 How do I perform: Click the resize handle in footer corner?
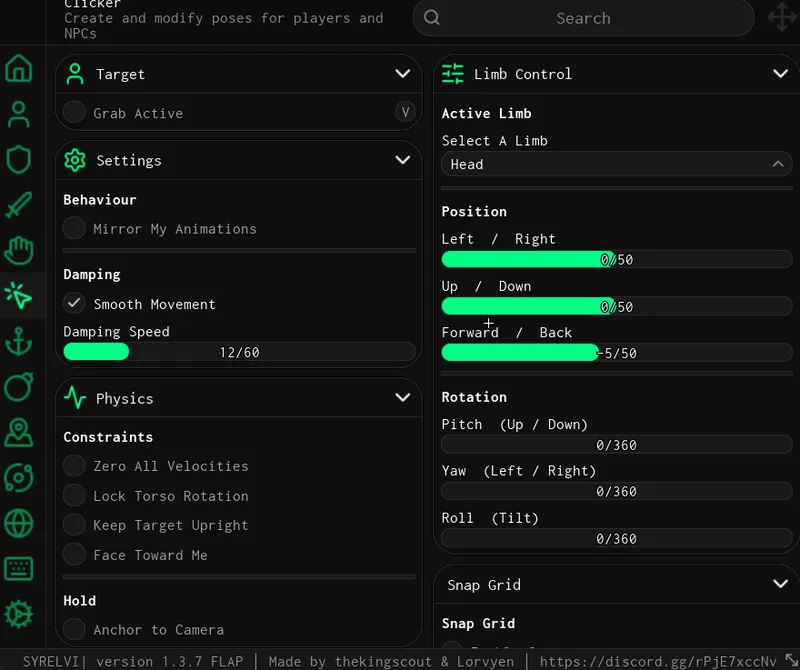pyautogui.click(x=791, y=660)
